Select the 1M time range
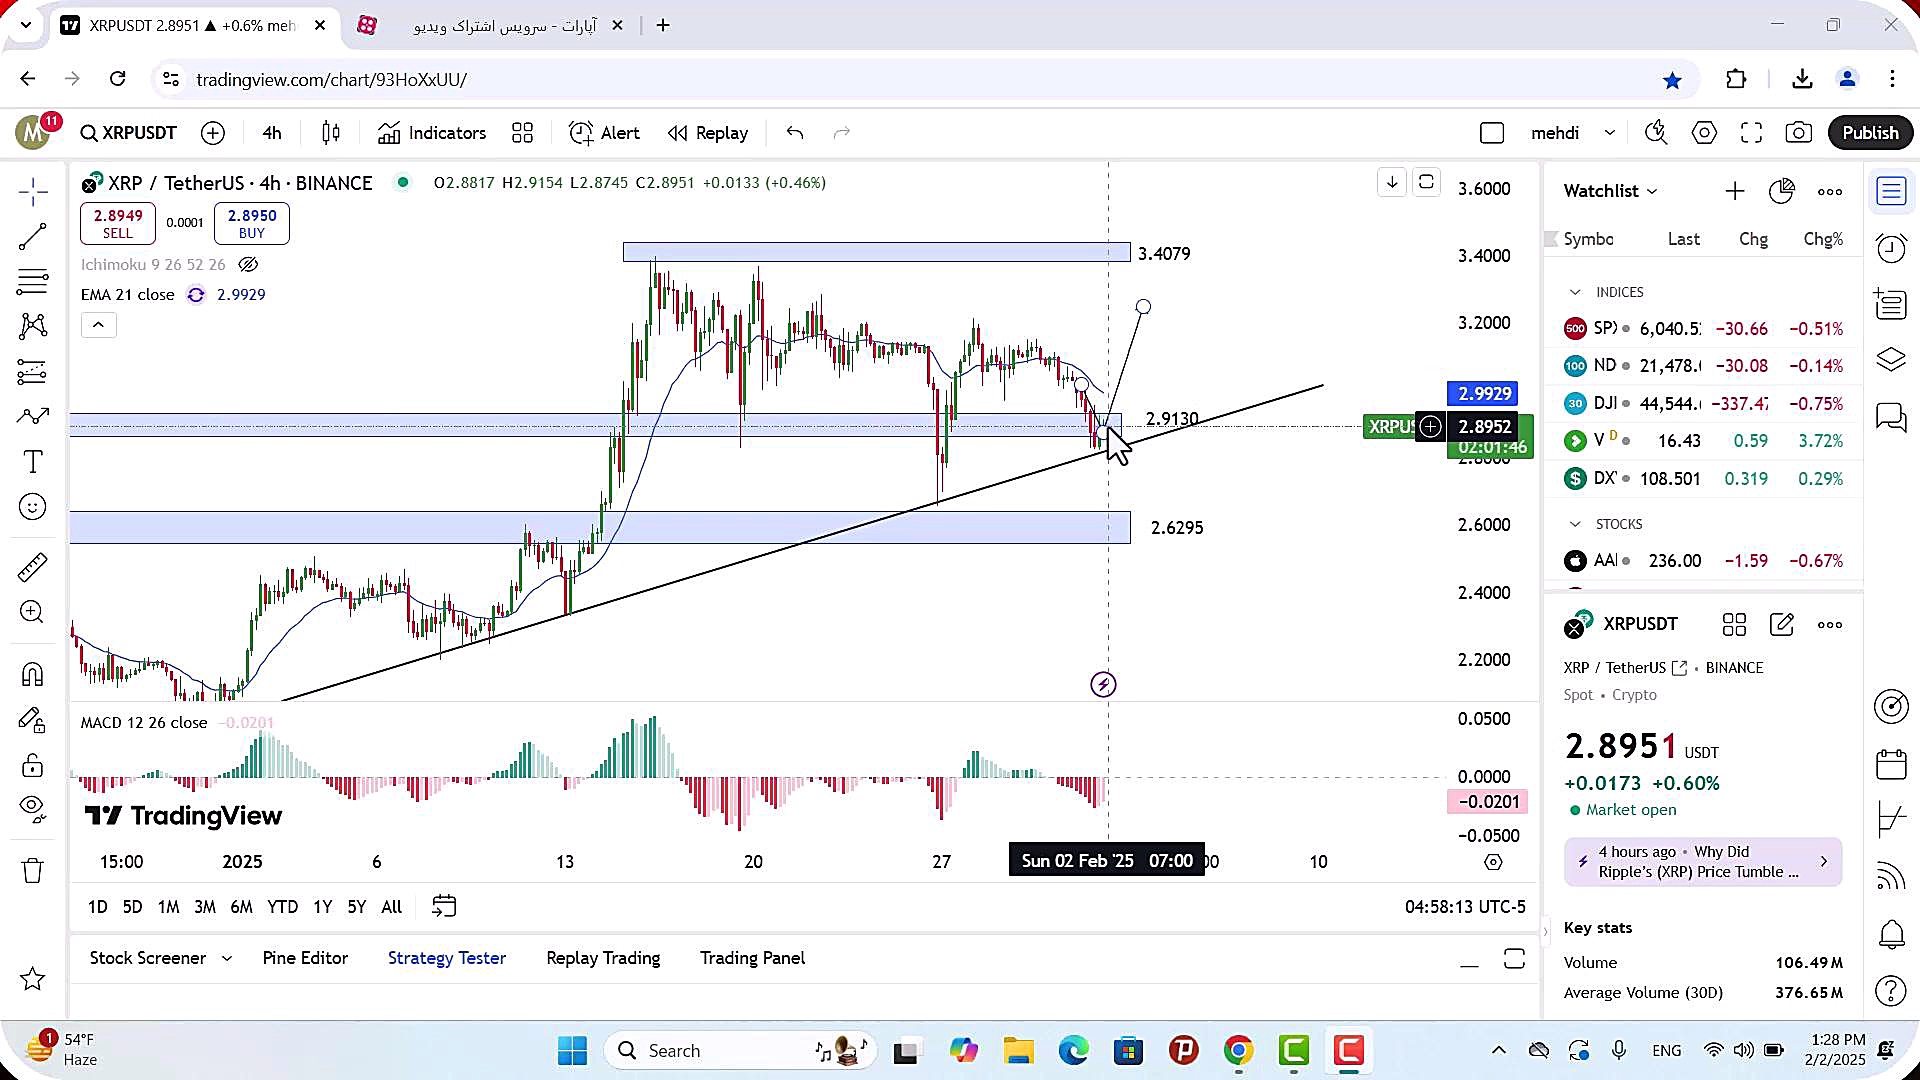This screenshot has height=1080, width=1920. [168, 907]
